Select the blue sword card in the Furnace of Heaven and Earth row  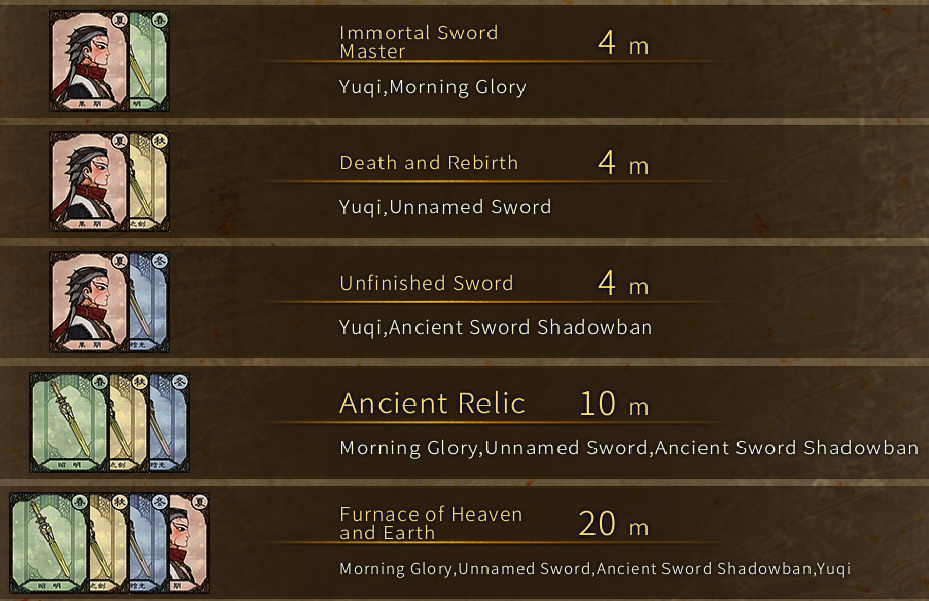[148, 544]
